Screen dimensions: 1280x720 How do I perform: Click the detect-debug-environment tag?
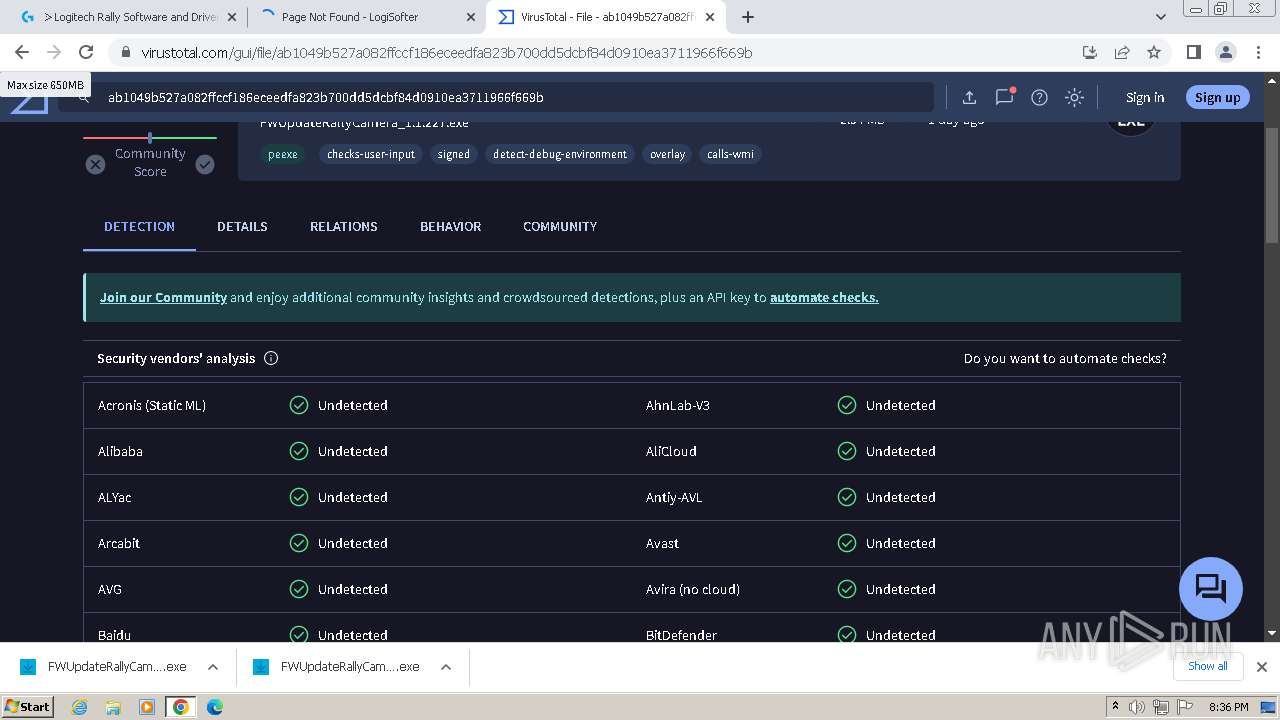pos(560,154)
